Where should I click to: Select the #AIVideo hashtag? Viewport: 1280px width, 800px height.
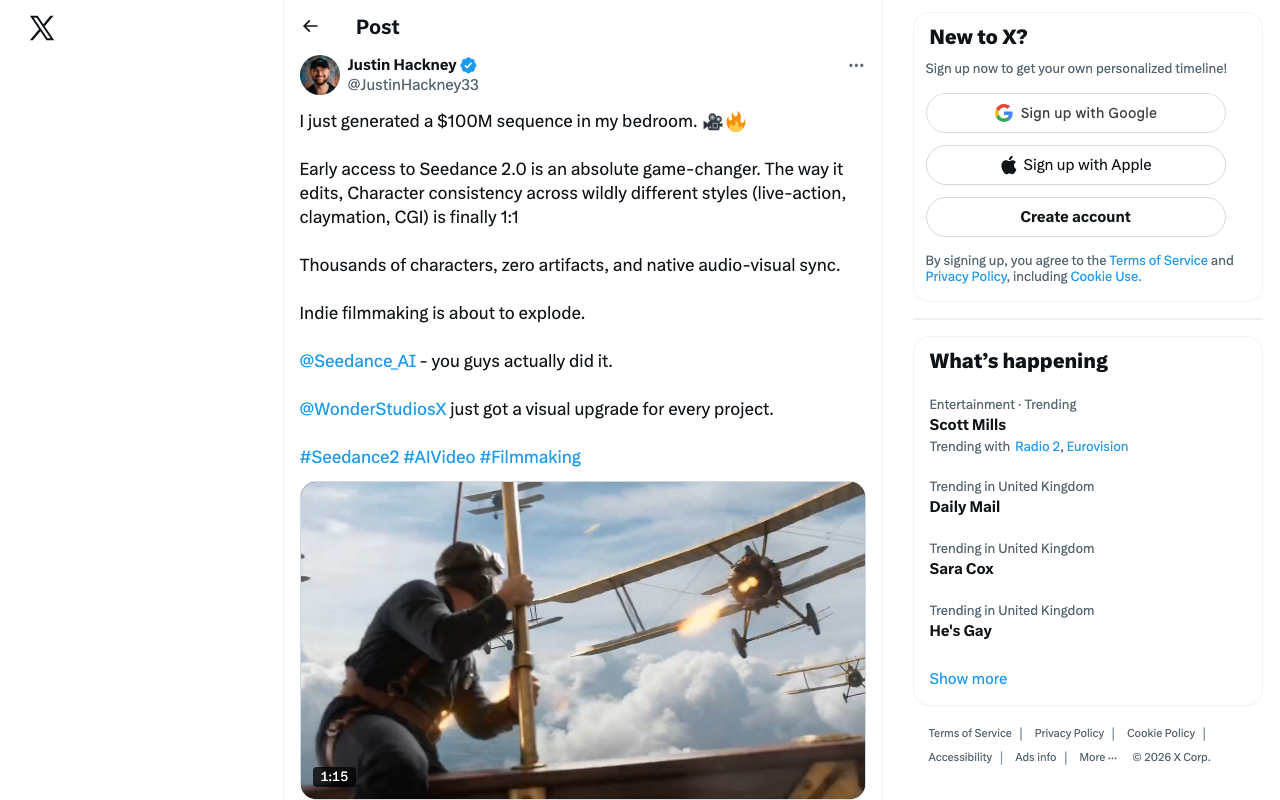(x=439, y=457)
